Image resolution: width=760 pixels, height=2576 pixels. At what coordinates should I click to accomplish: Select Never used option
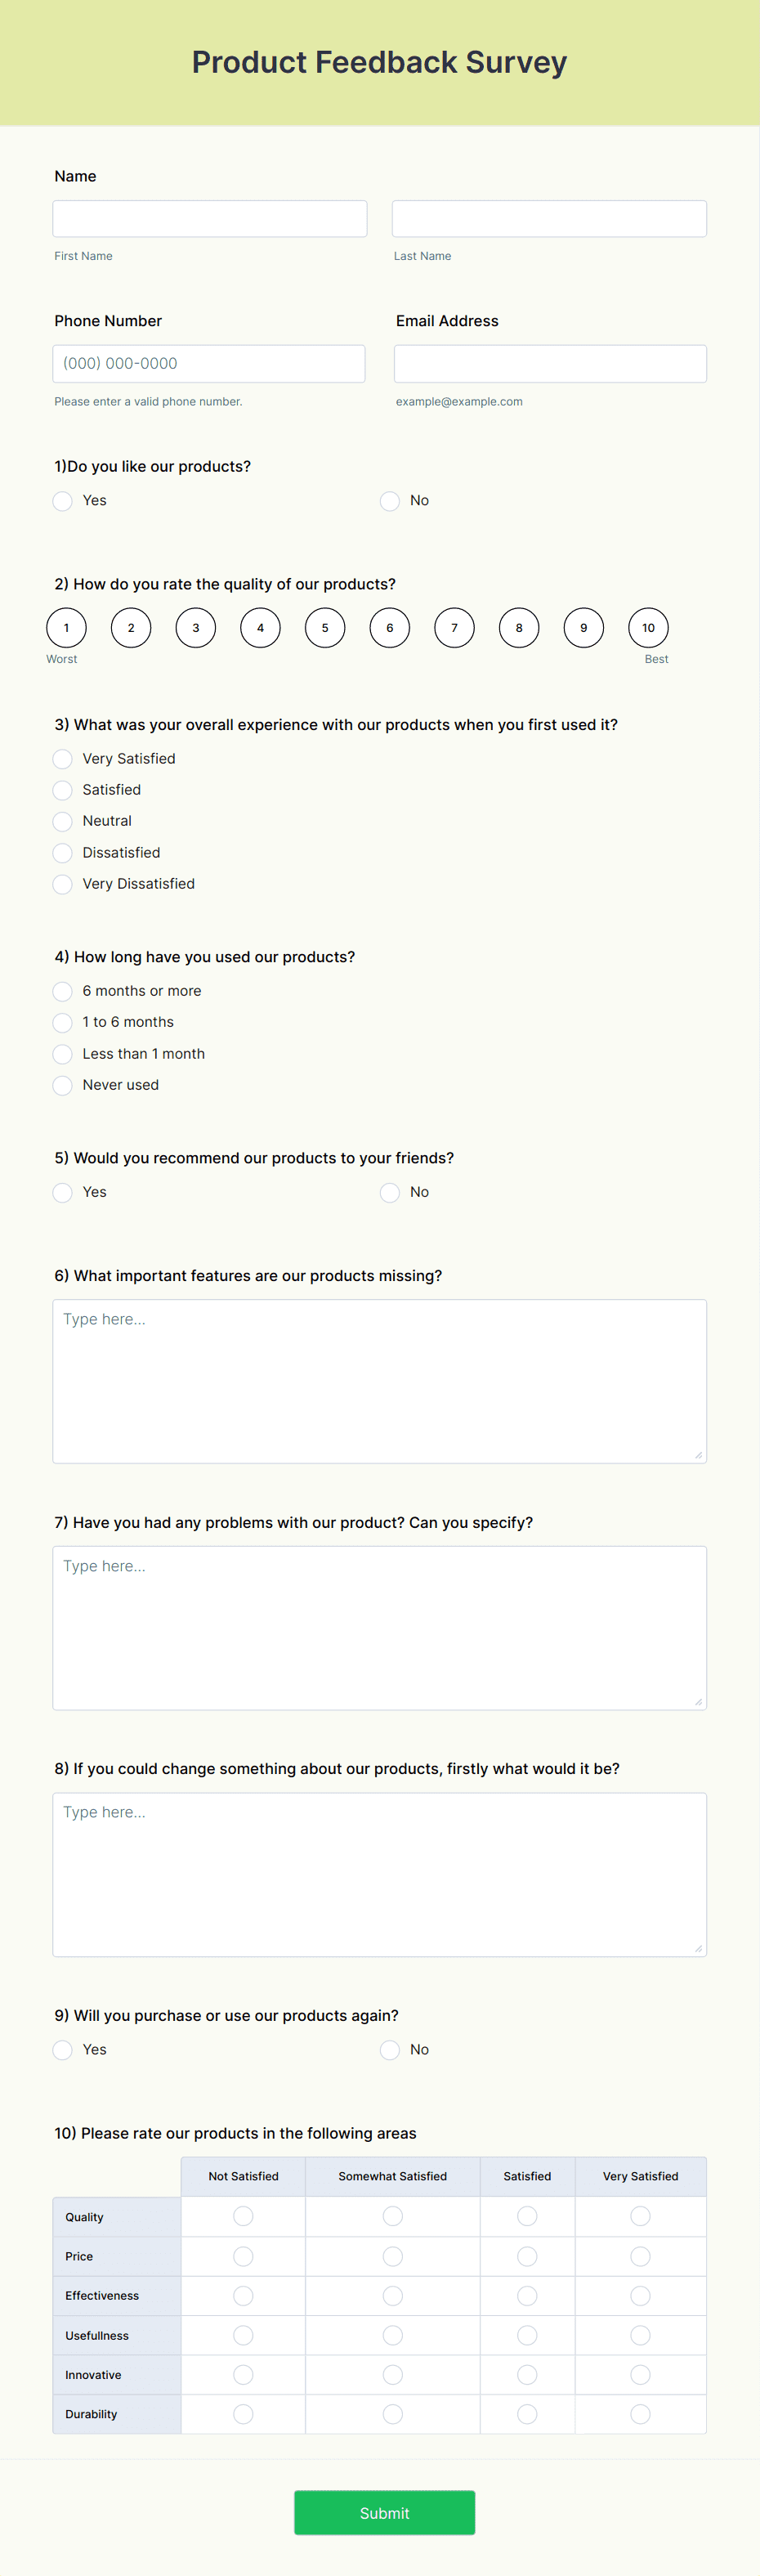coord(62,1085)
